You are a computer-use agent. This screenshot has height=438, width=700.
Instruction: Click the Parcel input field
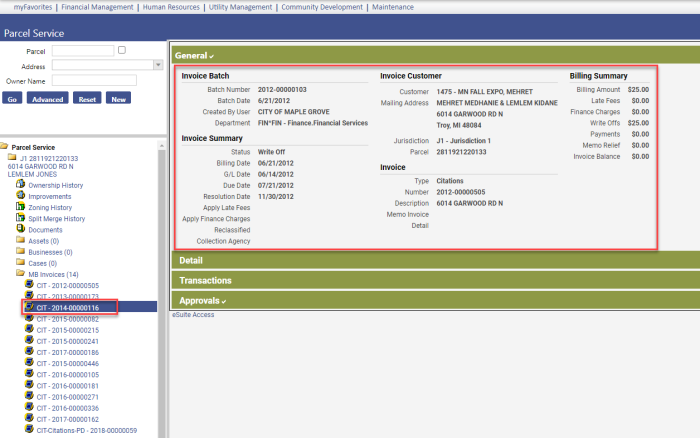click(x=83, y=51)
